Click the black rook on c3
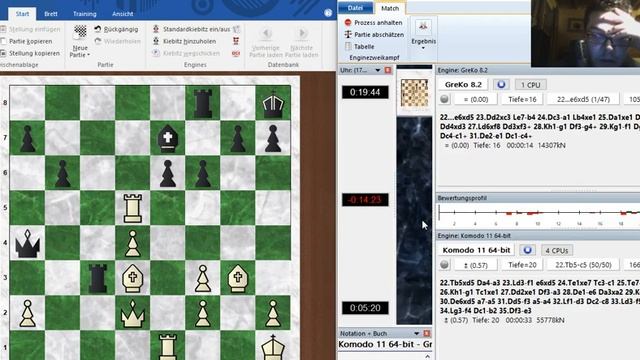This screenshot has height=360, width=640. (98, 278)
